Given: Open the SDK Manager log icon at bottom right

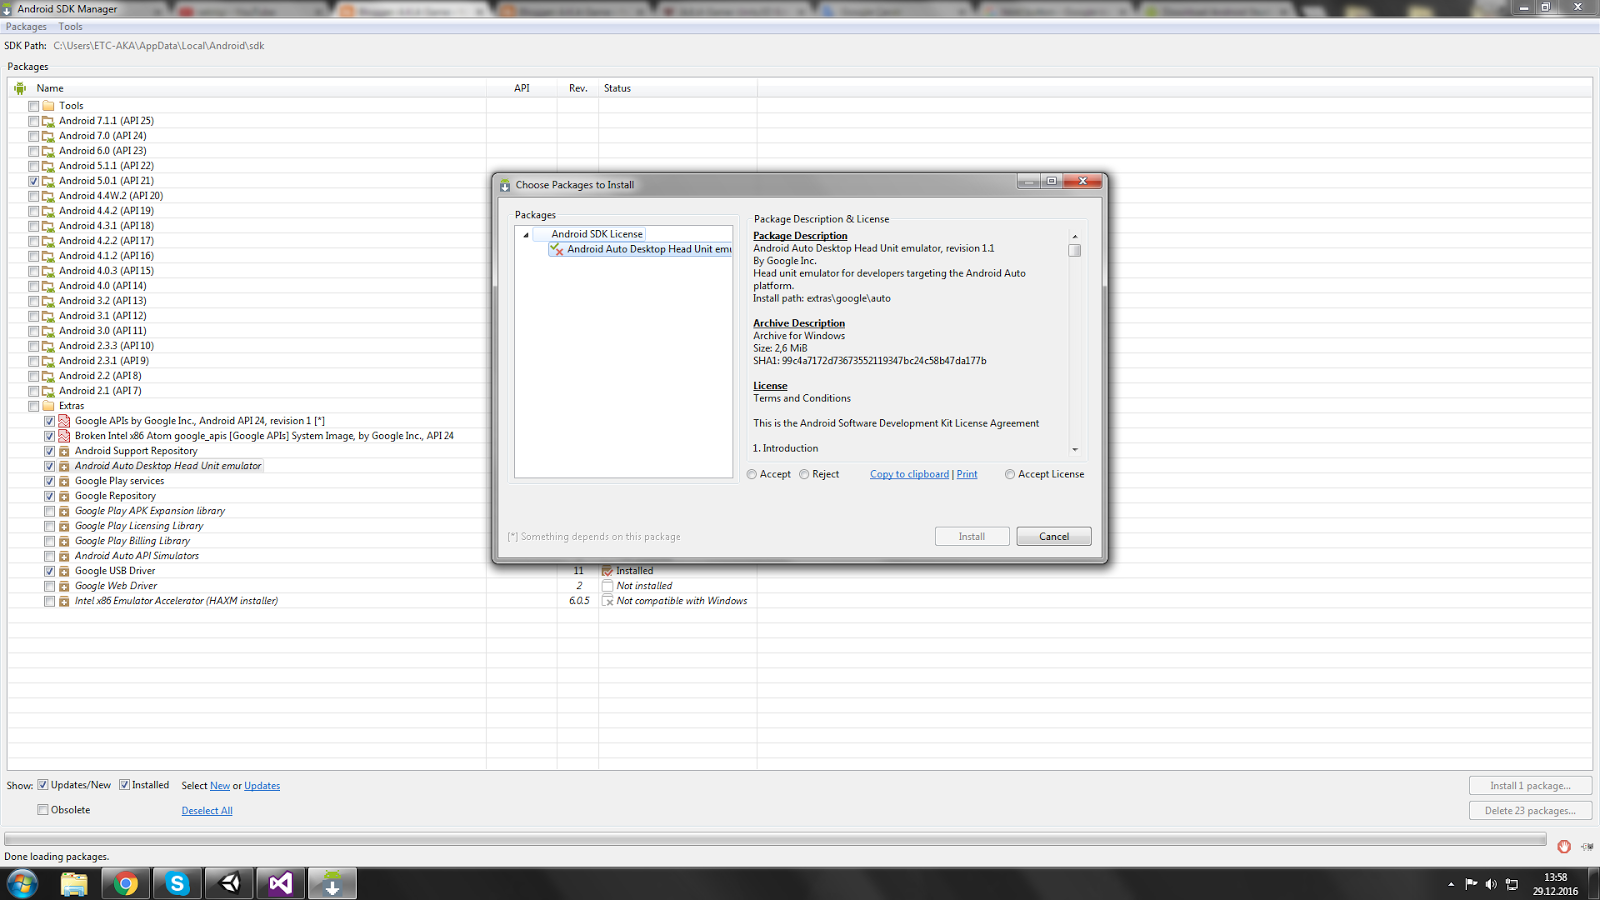Looking at the screenshot, I should coord(1587,846).
